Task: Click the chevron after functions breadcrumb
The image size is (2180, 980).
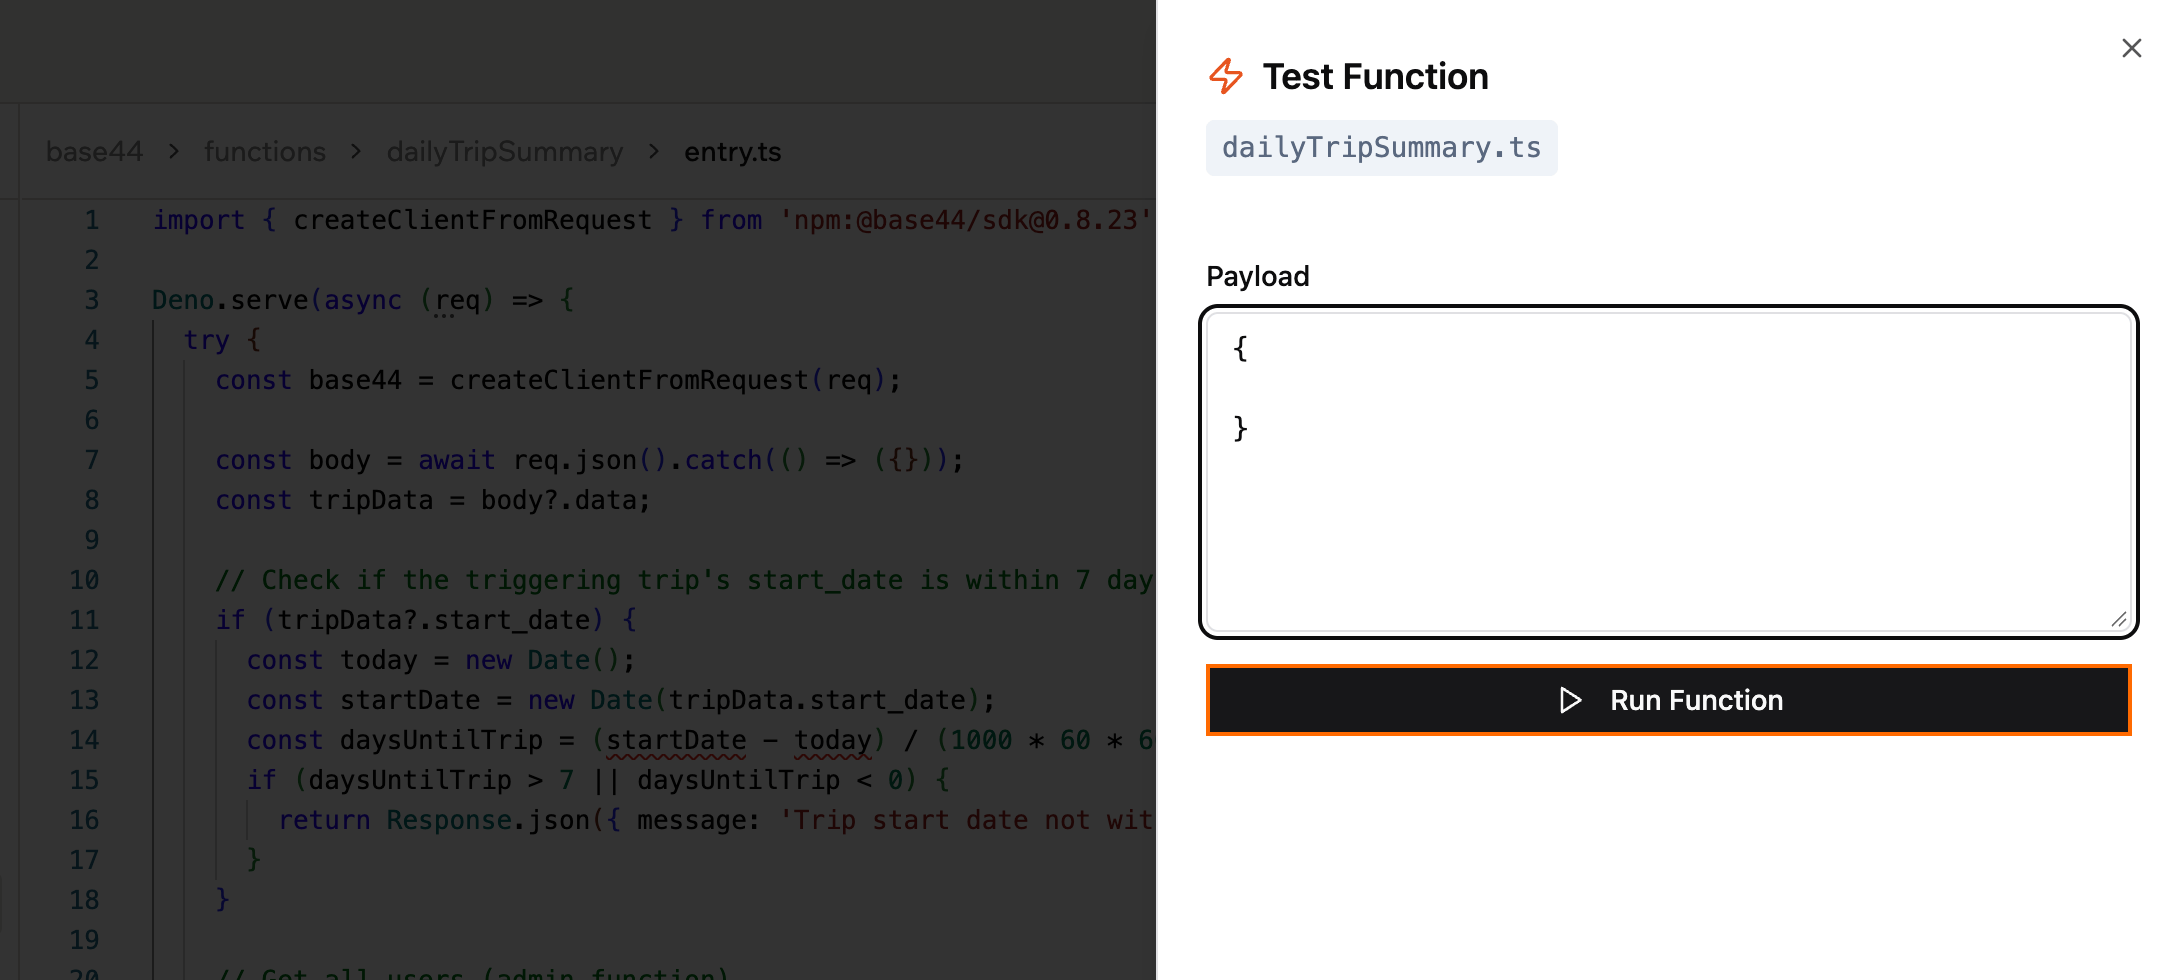Action: pos(356,152)
